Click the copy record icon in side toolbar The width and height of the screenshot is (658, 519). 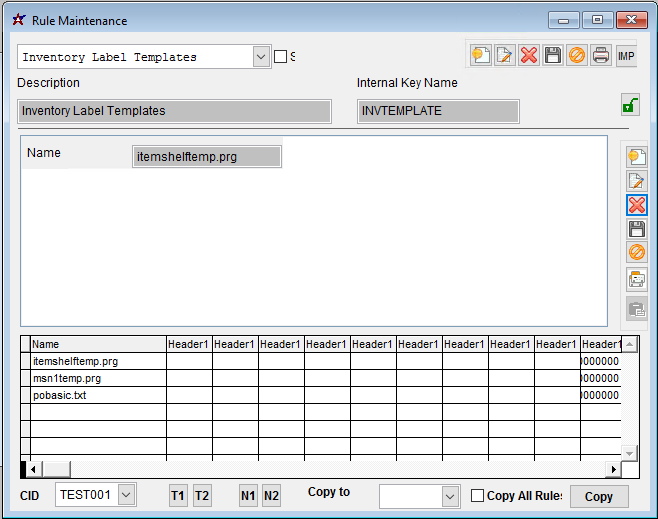coord(637,279)
